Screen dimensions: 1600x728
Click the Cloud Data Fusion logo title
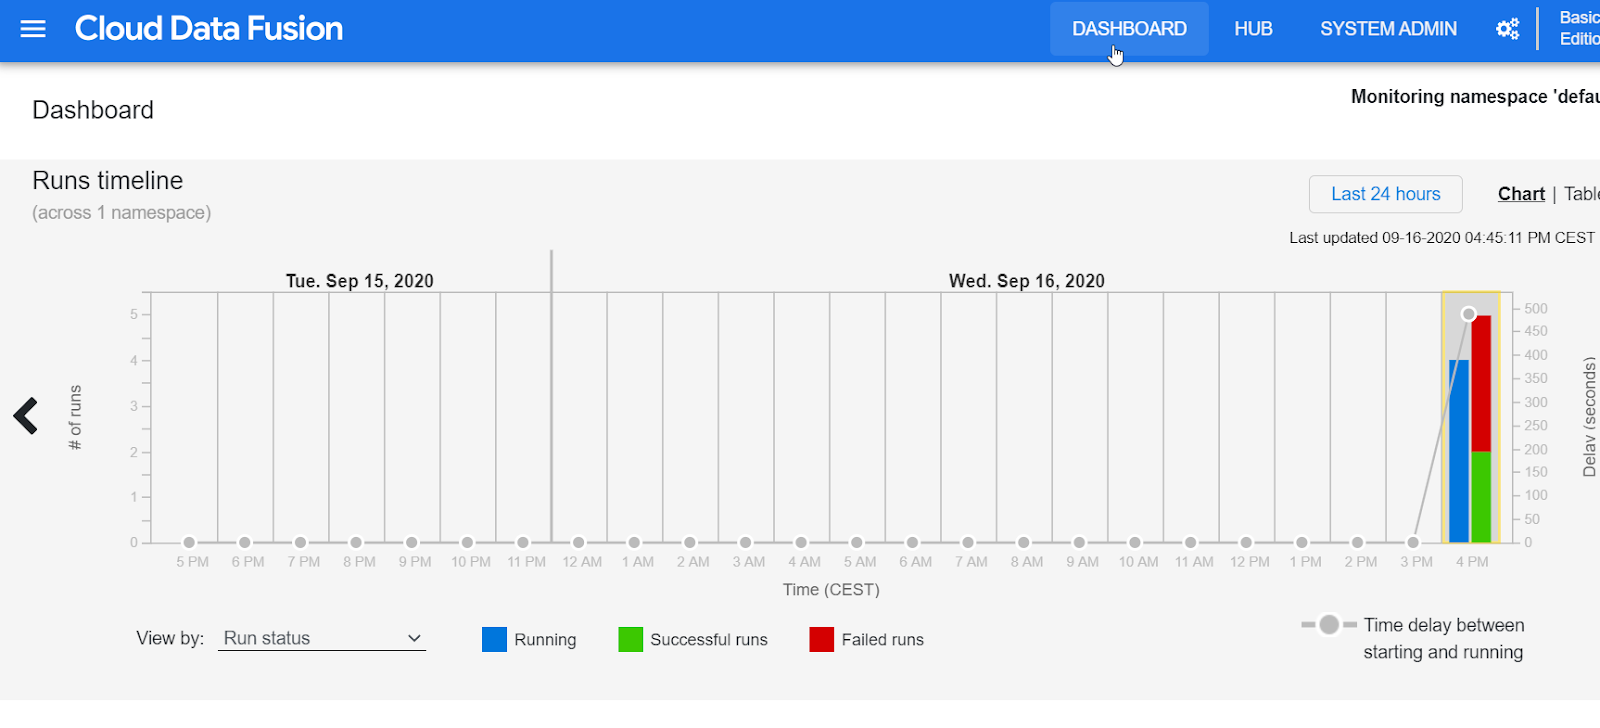tap(209, 29)
